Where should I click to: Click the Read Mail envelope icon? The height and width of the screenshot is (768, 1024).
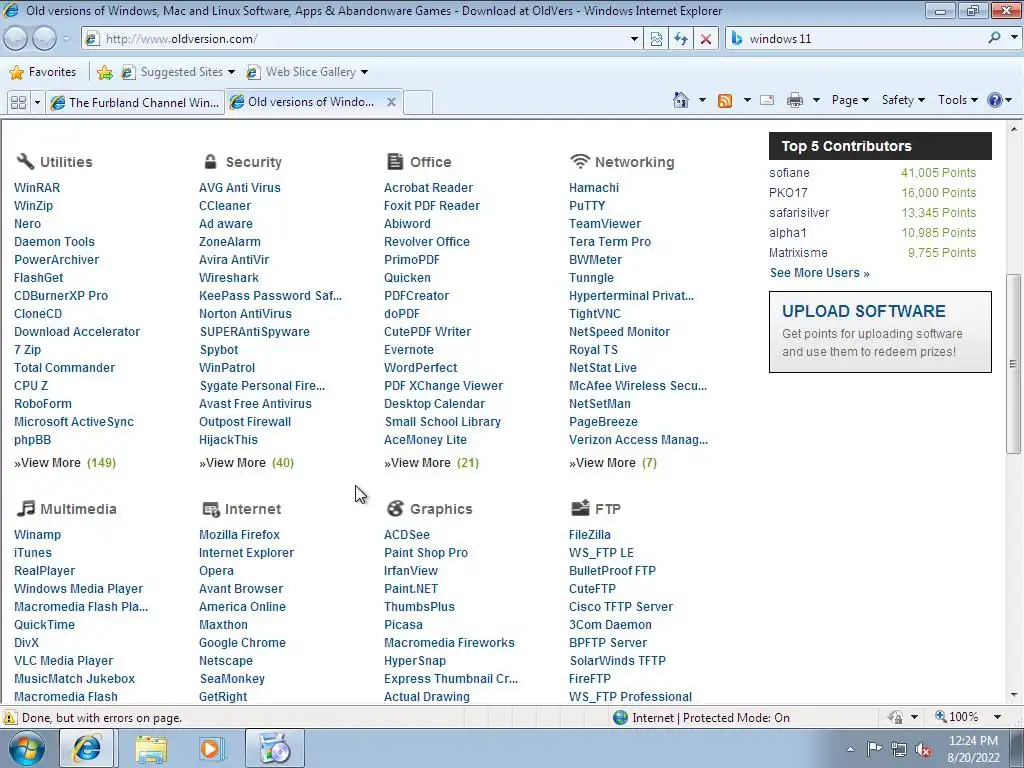tap(767, 100)
